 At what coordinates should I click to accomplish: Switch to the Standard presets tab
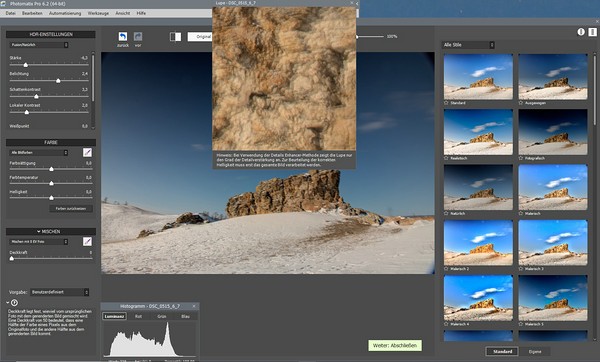point(502,351)
